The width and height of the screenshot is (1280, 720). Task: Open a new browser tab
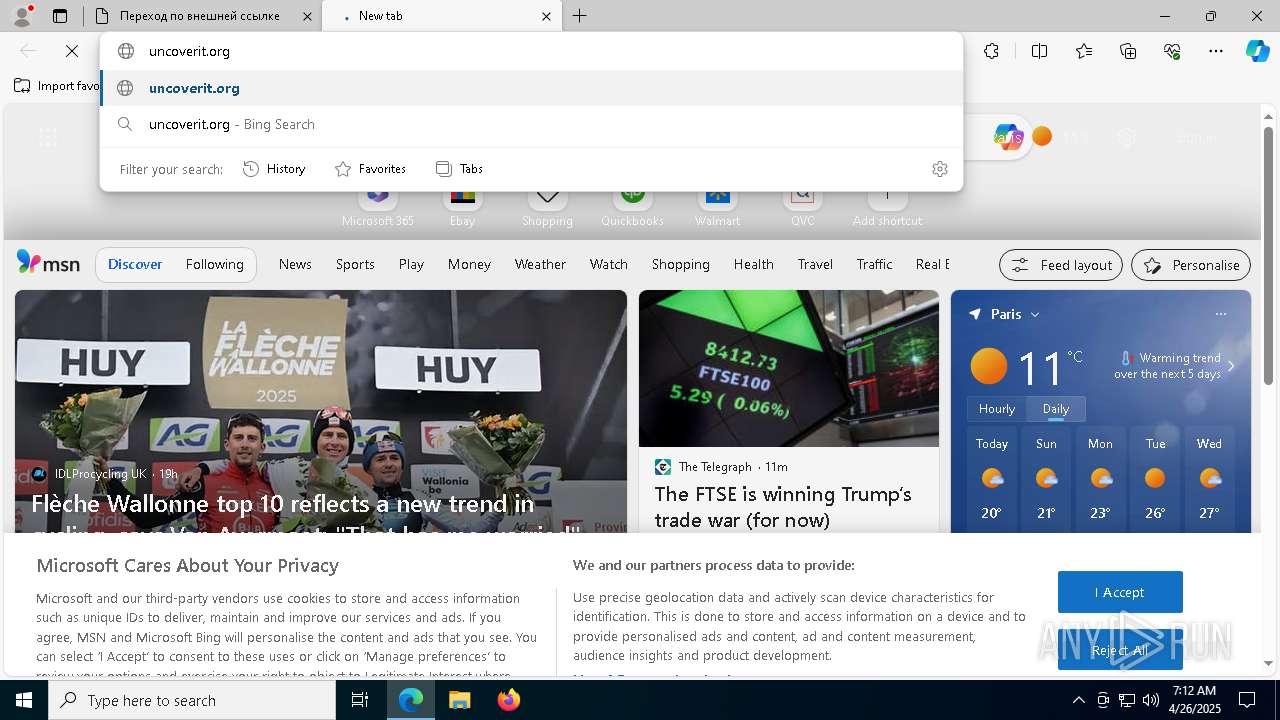point(580,16)
